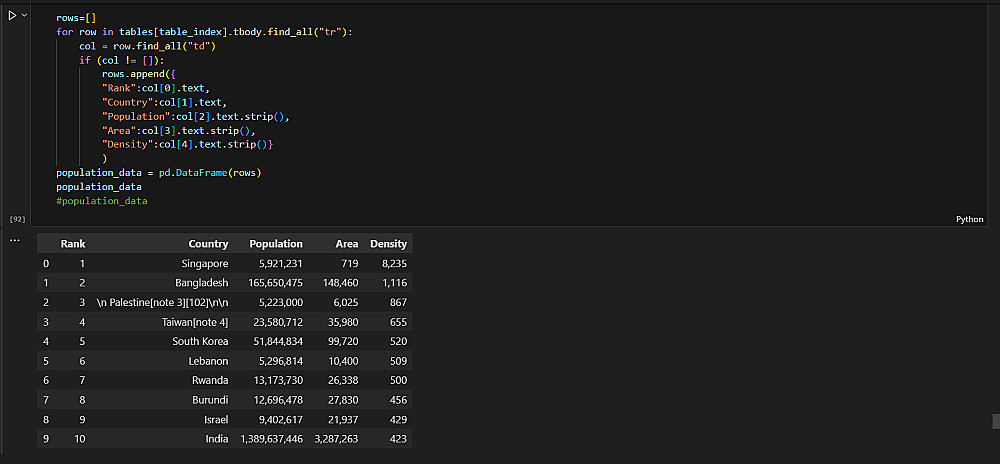Image resolution: width=1000 pixels, height=464 pixels.
Task: Run the code cell with play icon
Action: (12, 16)
